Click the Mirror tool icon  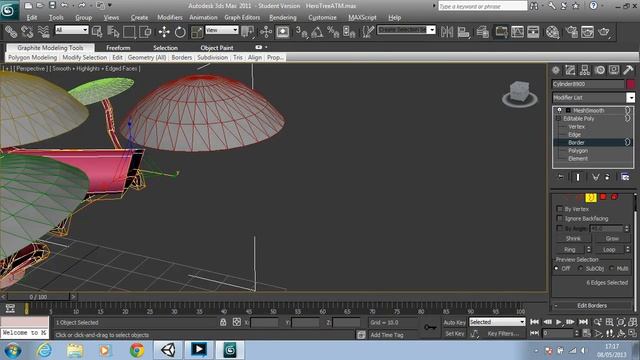(447, 31)
